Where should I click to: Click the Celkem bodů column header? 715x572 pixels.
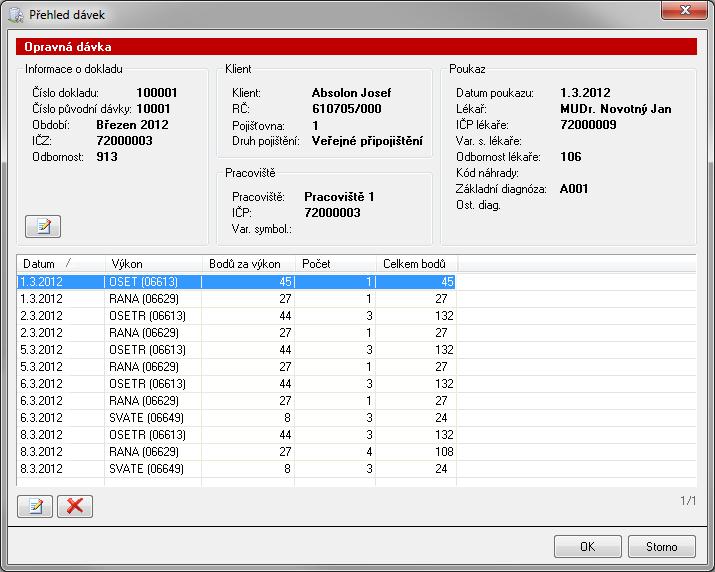417,264
